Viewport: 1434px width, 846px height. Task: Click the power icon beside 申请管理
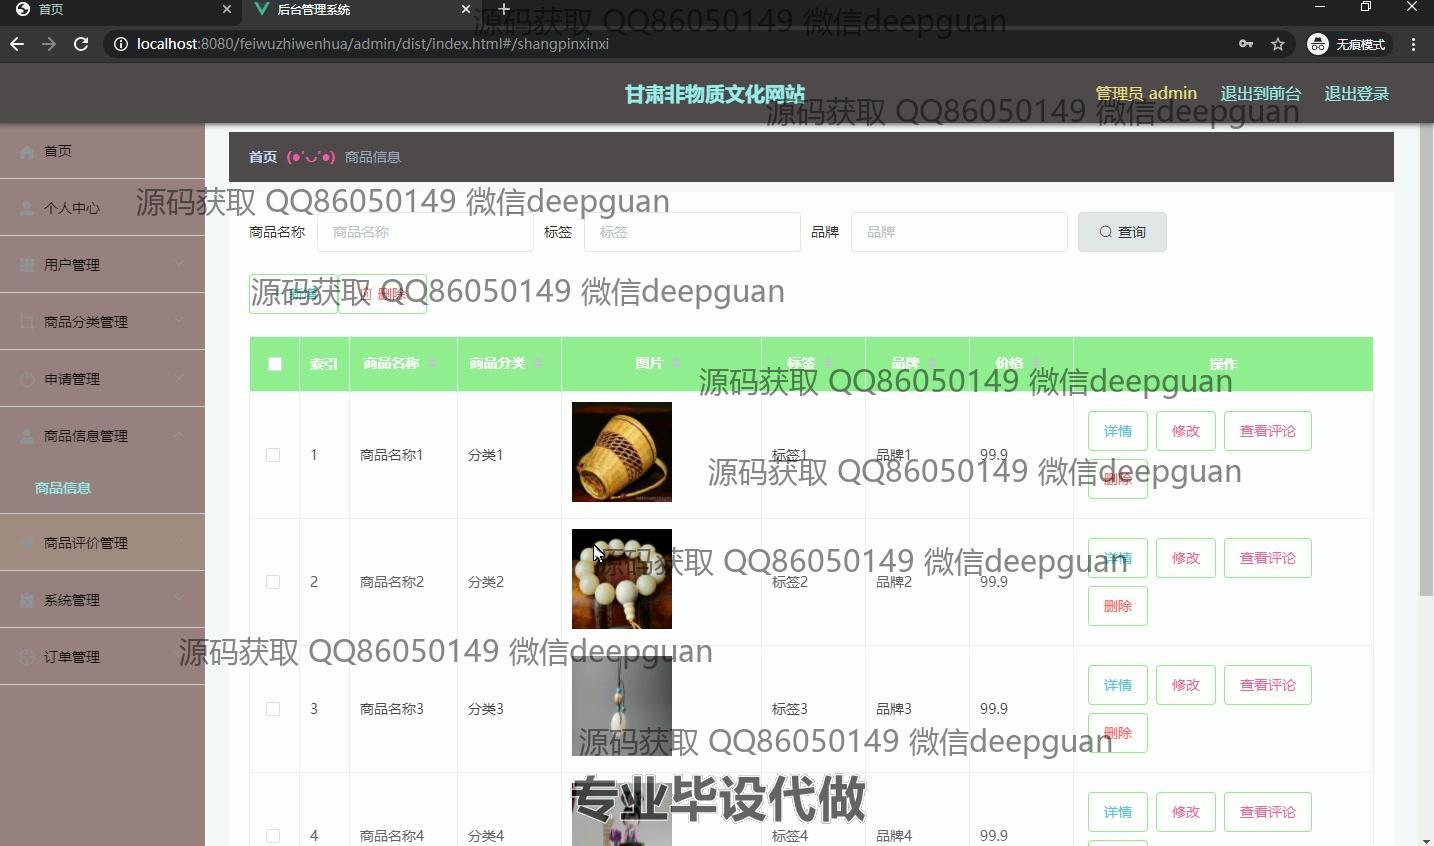click(27, 379)
